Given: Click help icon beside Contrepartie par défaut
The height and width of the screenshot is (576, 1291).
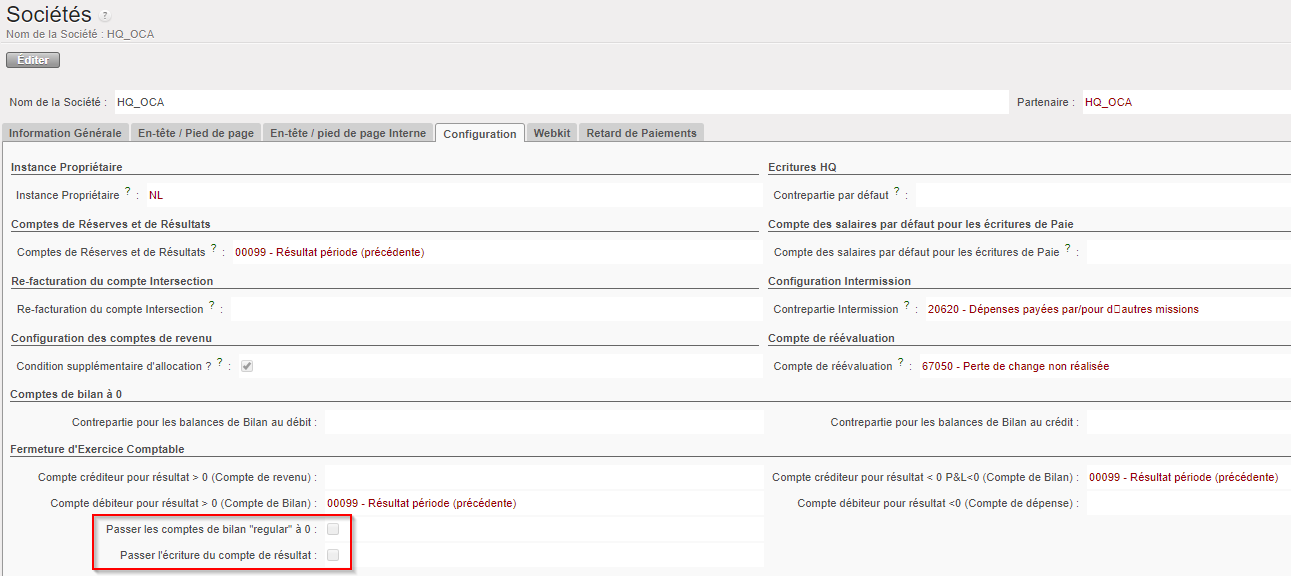Looking at the screenshot, I should point(897,191).
